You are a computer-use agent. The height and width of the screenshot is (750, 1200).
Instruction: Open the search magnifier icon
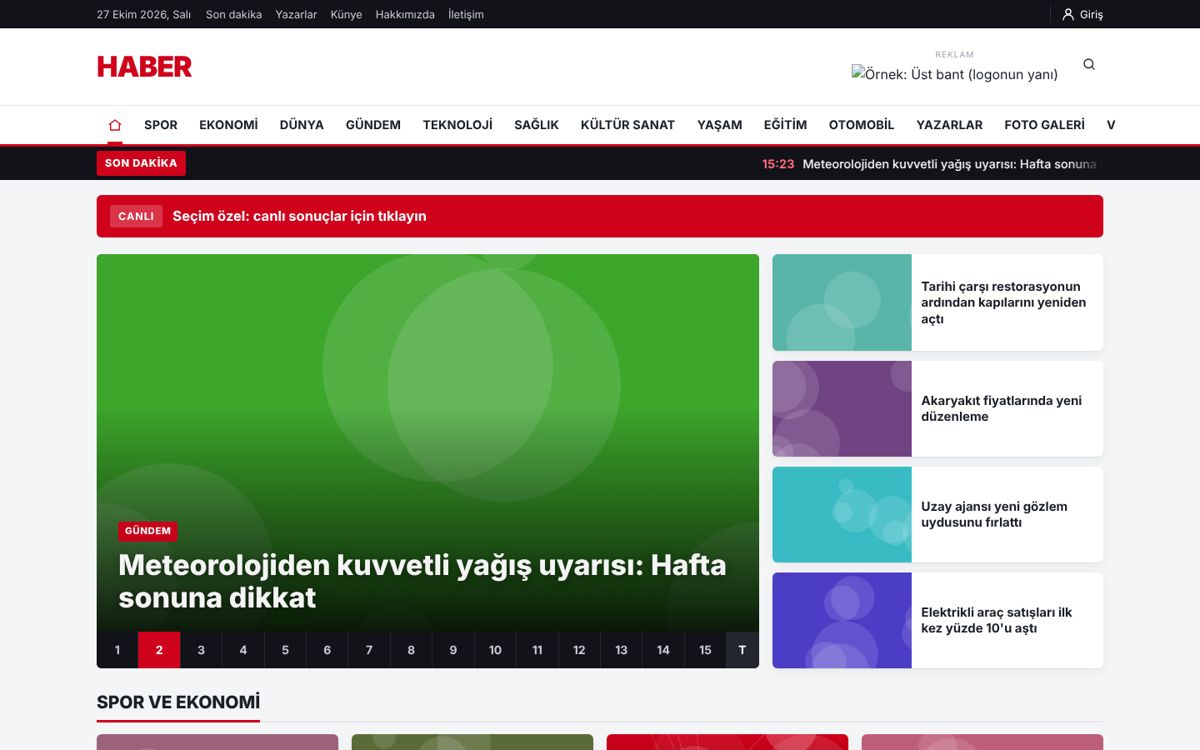pyautogui.click(x=1089, y=64)
